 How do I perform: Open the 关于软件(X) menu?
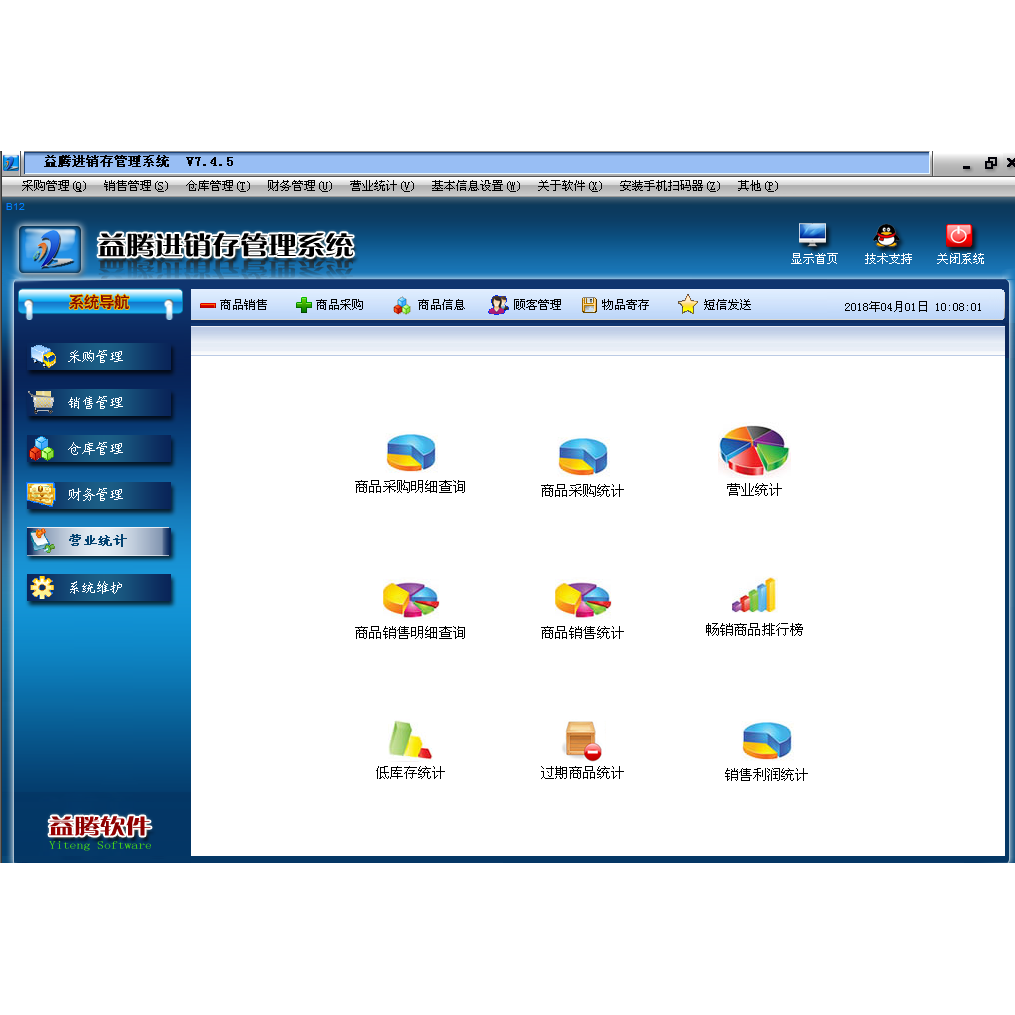tap(570, 186)
